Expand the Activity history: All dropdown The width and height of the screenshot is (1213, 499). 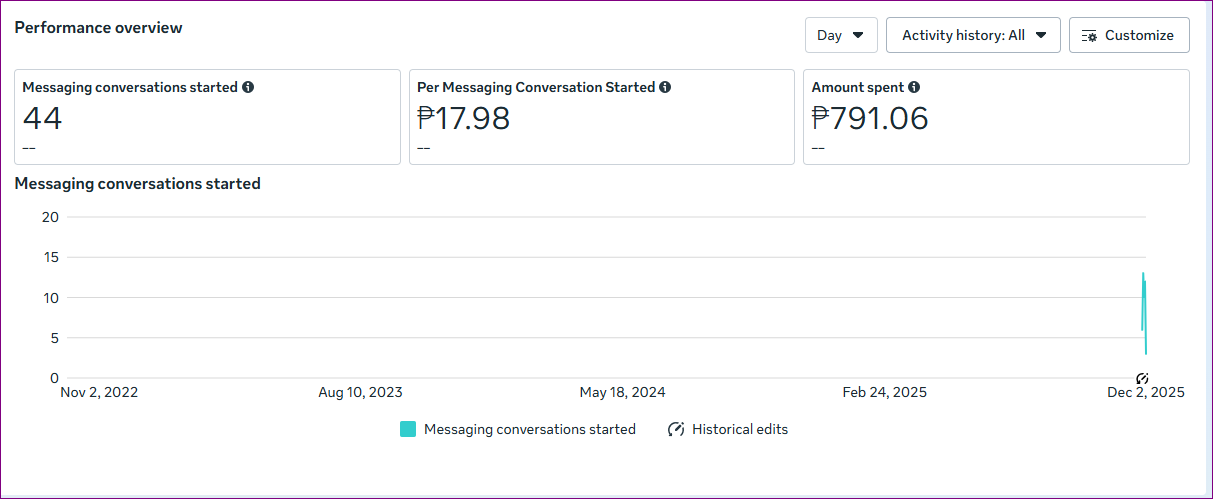point(973,35)
